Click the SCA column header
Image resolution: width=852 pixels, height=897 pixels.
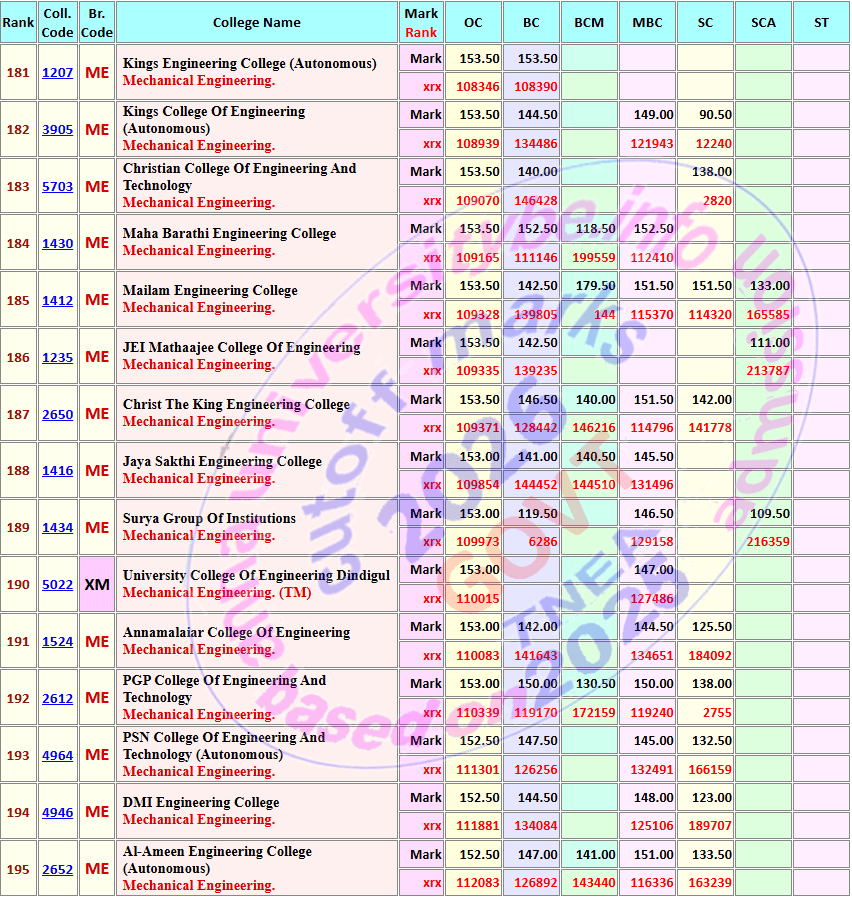coord(763,22)
